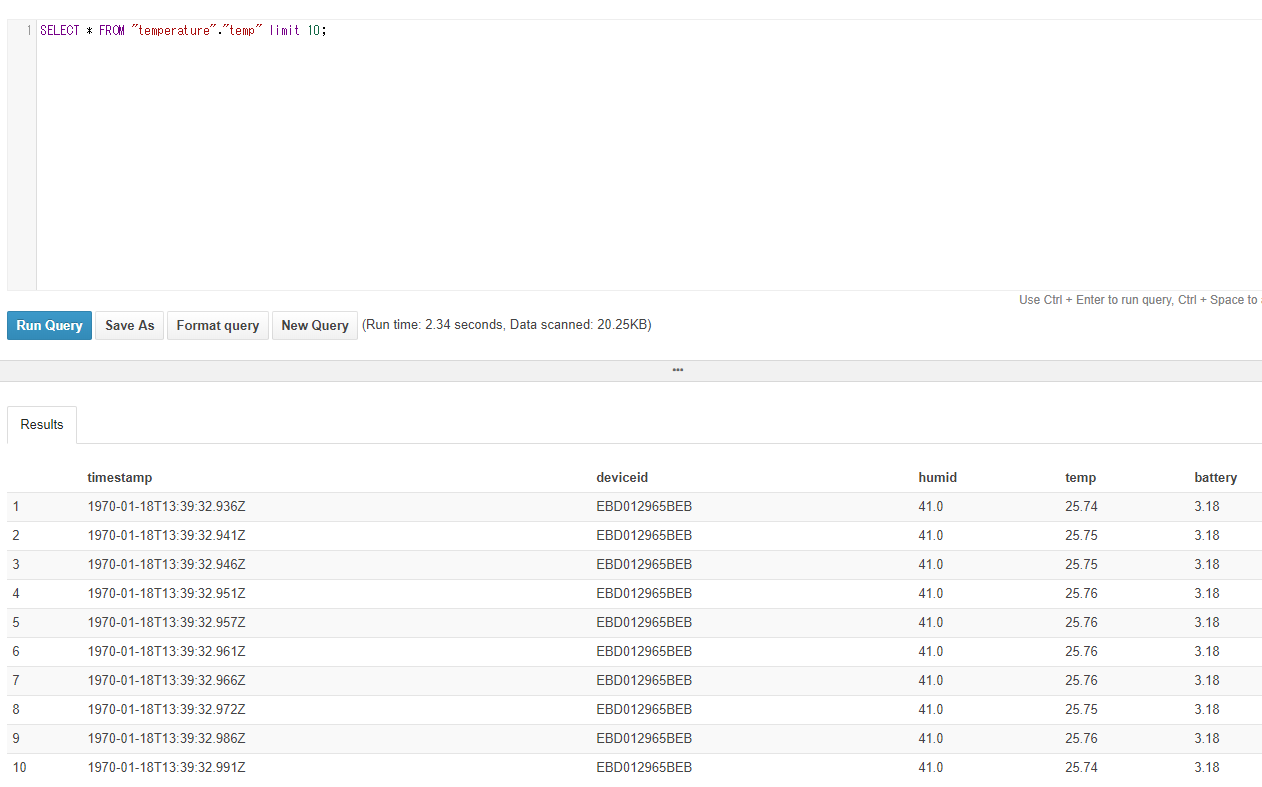Click the Run Query button
Viewport: 1262px width, 787px height.
[49, 325]
